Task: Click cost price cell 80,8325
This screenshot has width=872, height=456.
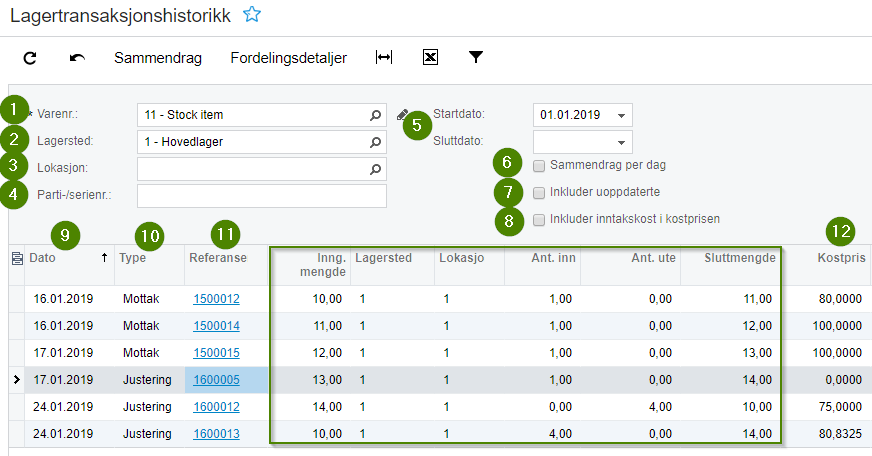Action: [826, 434]
